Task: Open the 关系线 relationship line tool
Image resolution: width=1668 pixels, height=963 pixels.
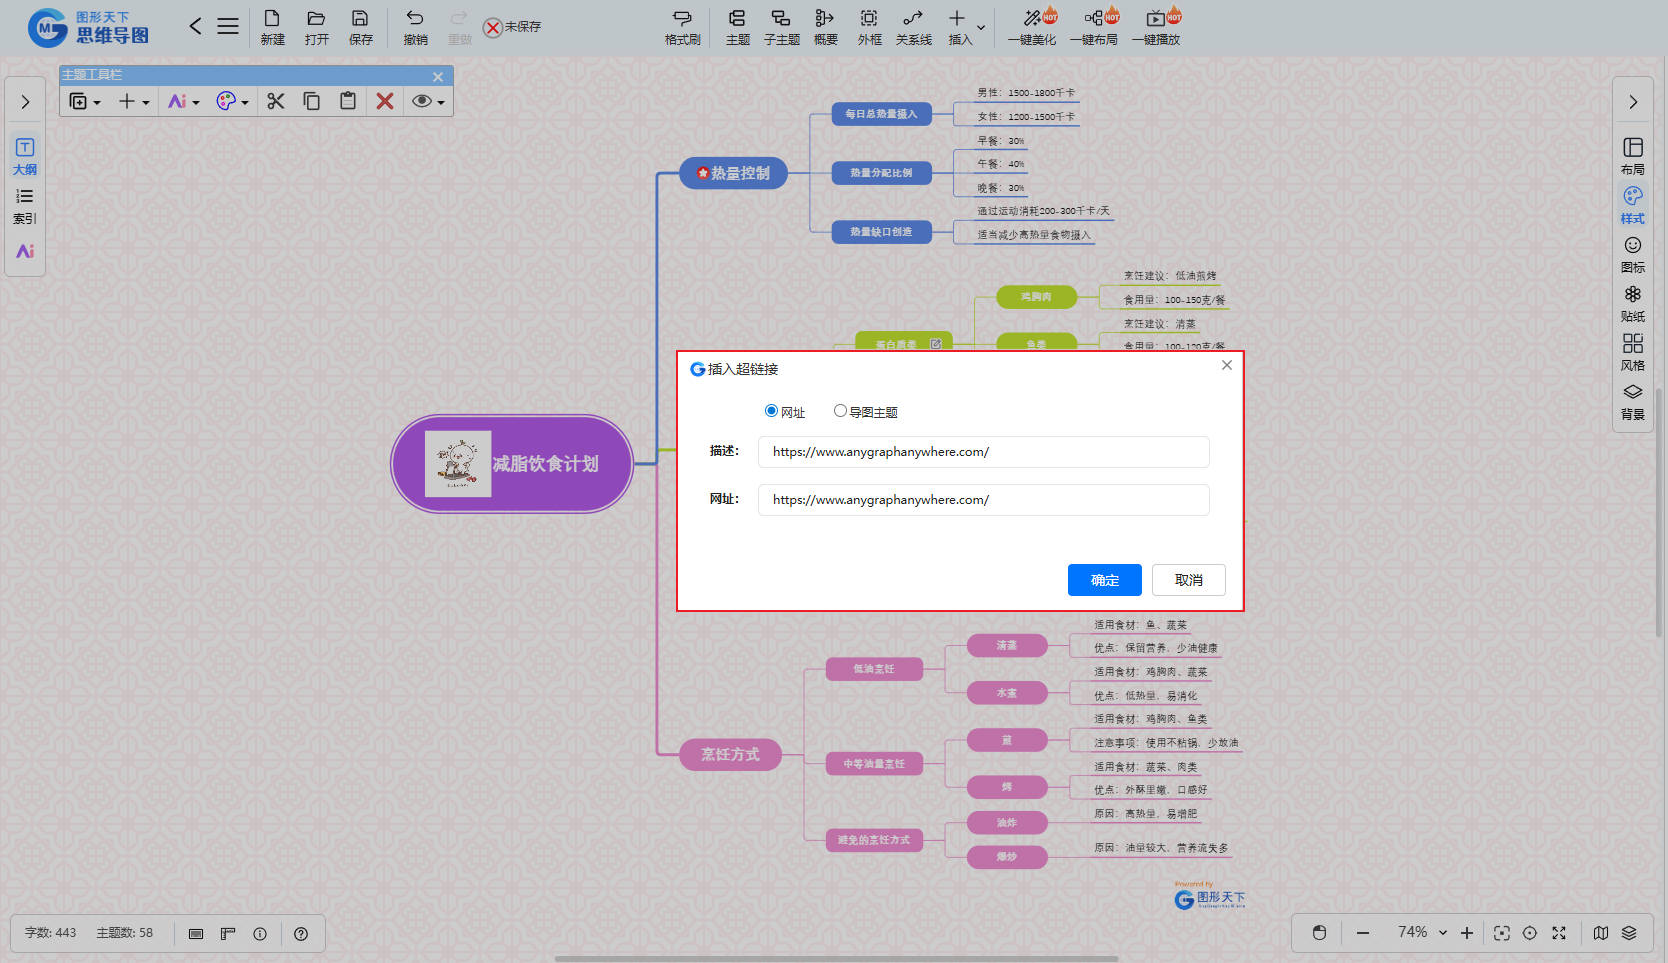Action: point(913,27)
